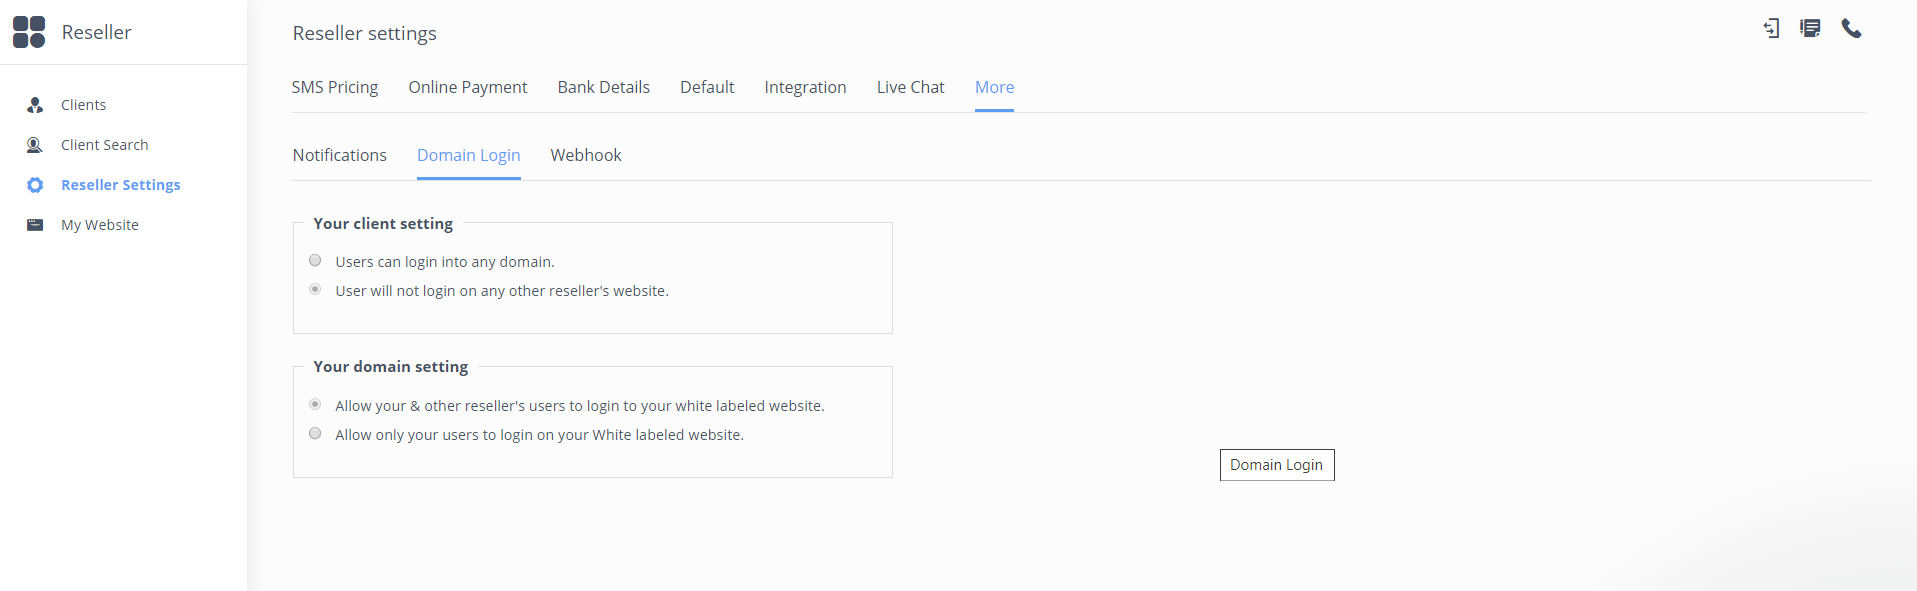Click the Reseller Settings gear icon
Image resolution: width=1917 pixels, height=591 pixels.
(x=35, y=185)
